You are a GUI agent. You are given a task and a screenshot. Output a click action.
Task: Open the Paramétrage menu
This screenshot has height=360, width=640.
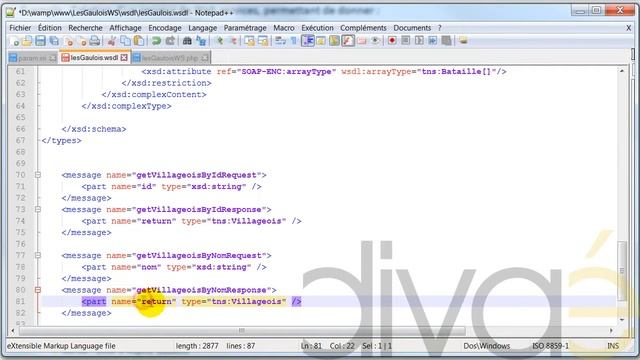point(245,28)
